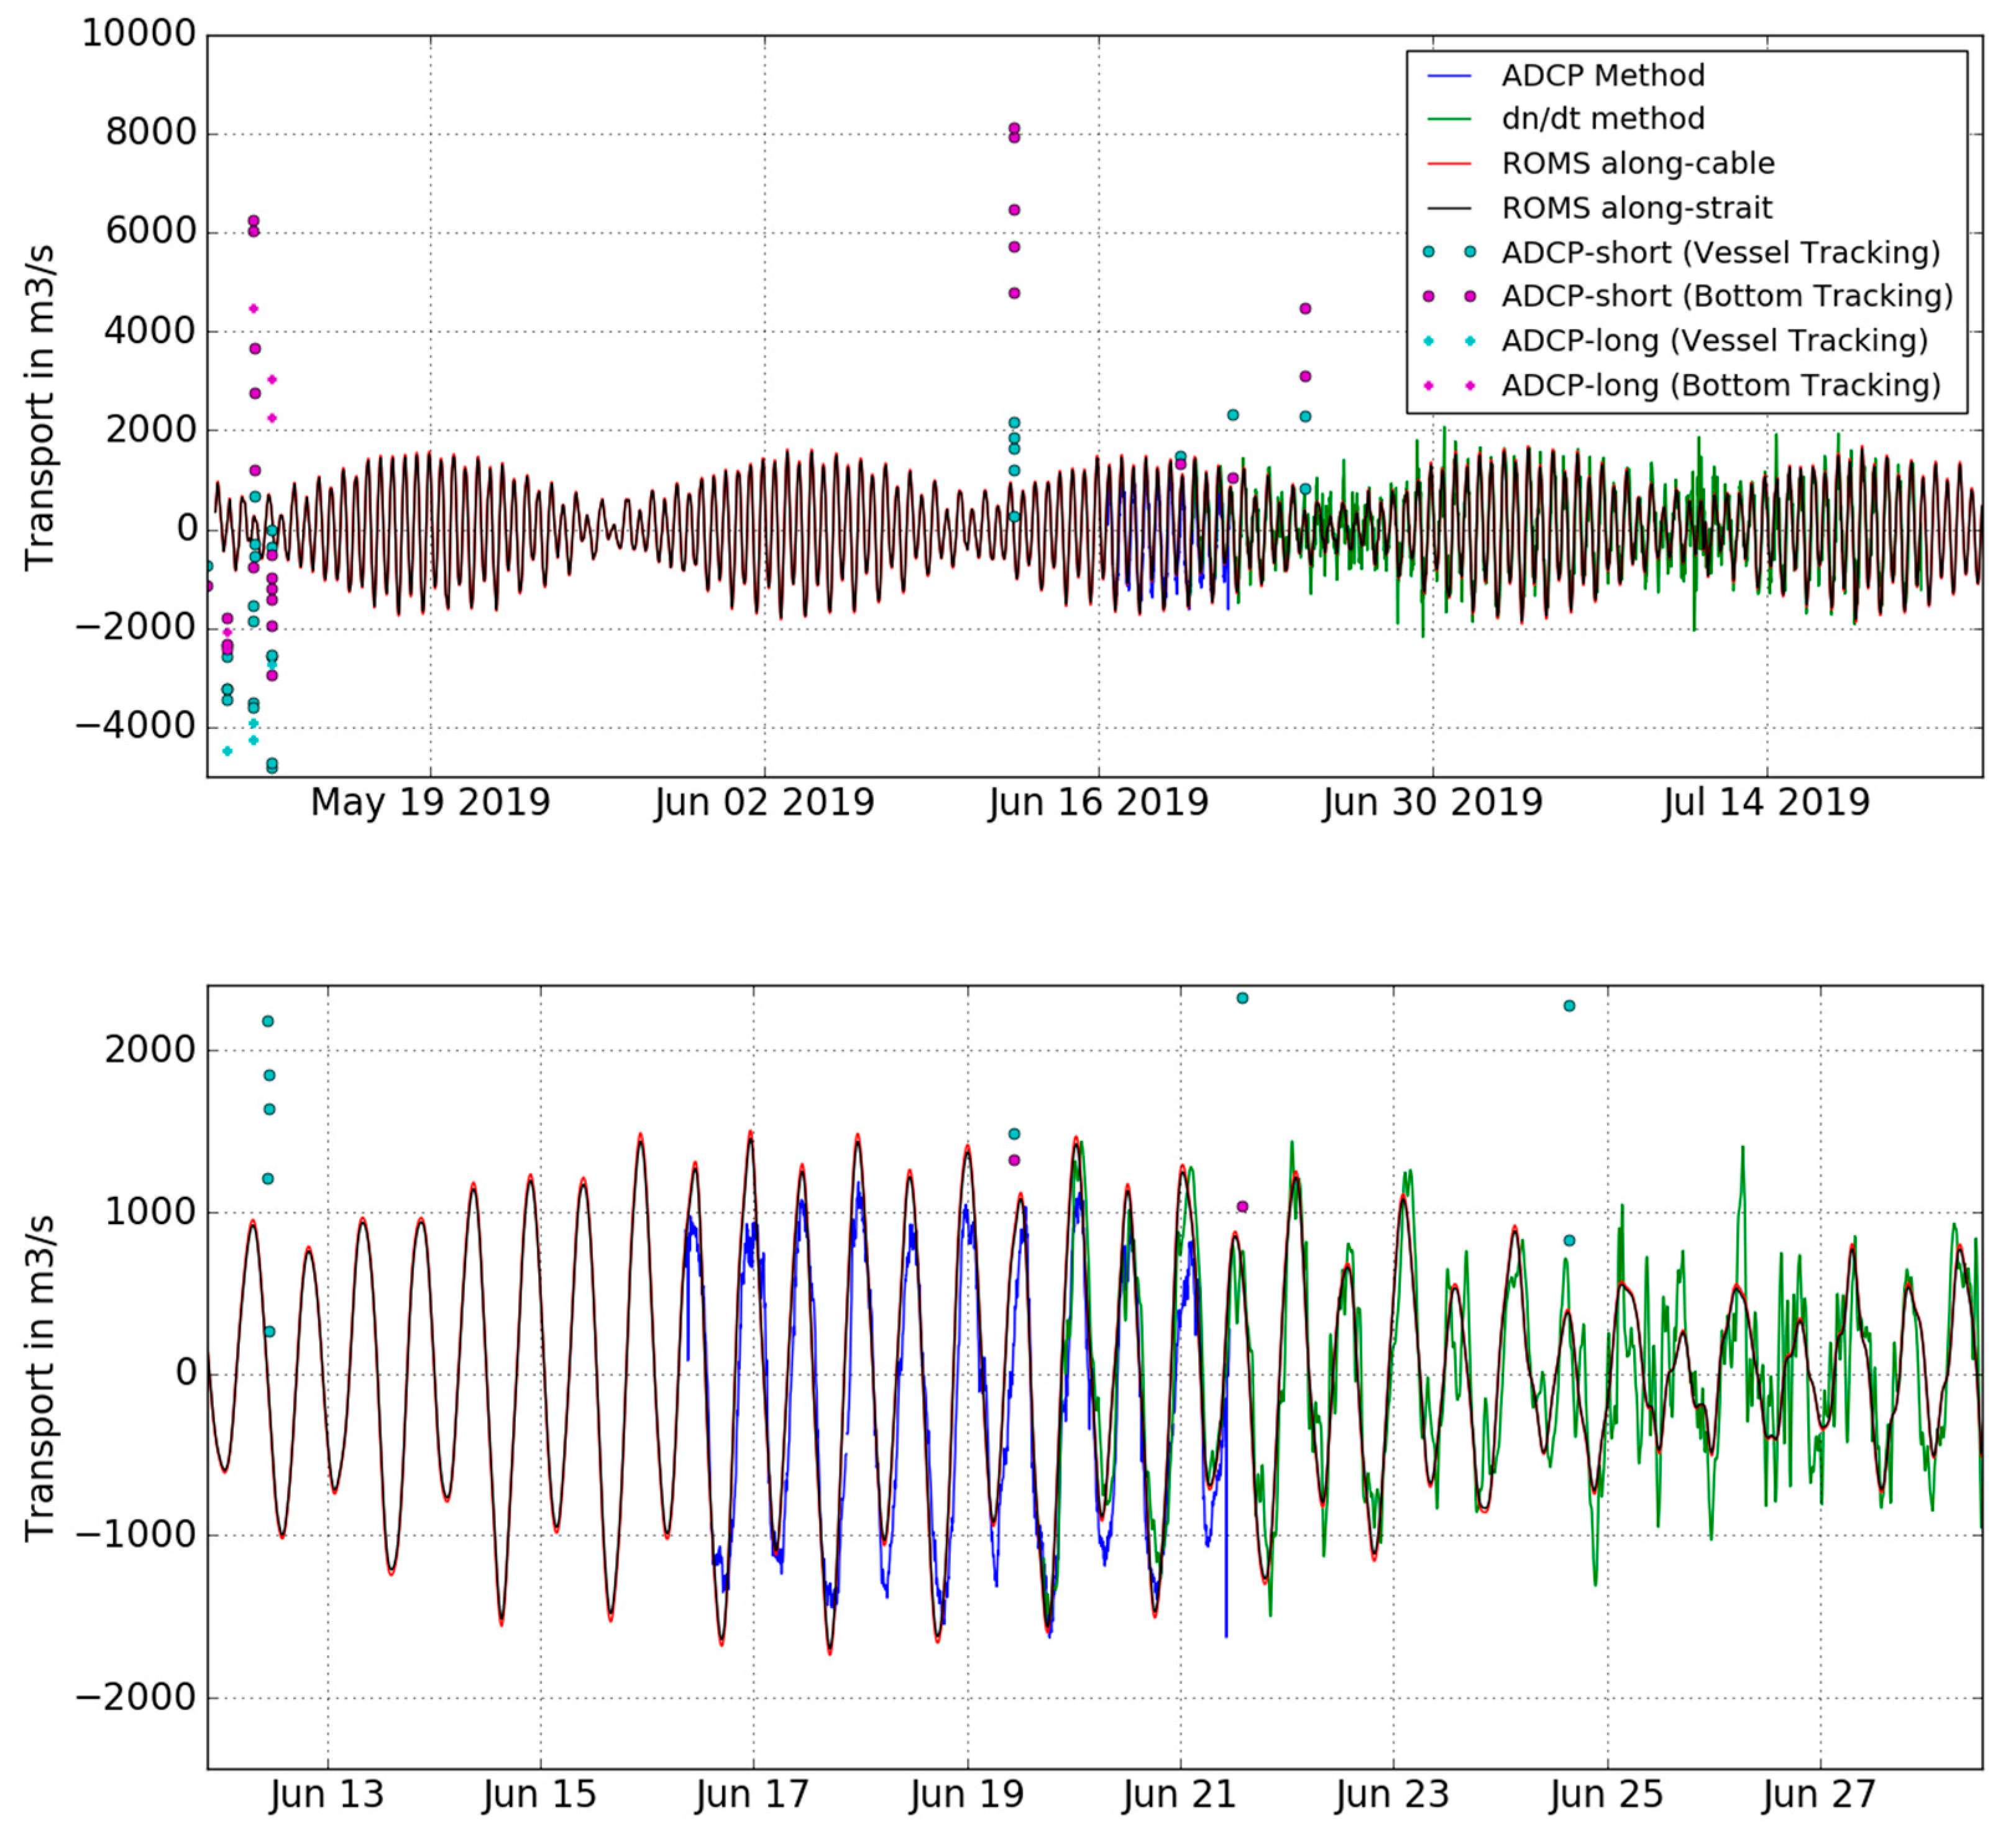This screenshot has height=1838, width=2016.
Task: Click the Jun 21 label on lower plot
Action: (1180, 1794)
